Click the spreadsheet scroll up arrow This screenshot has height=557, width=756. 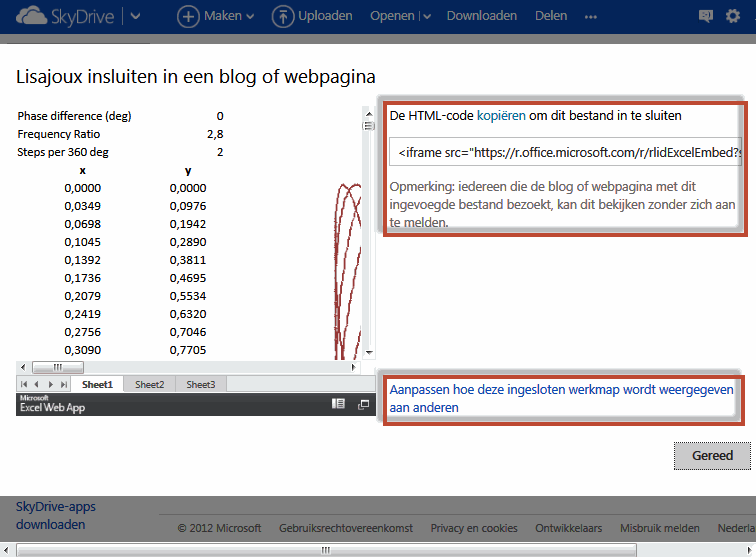point(369,114)
